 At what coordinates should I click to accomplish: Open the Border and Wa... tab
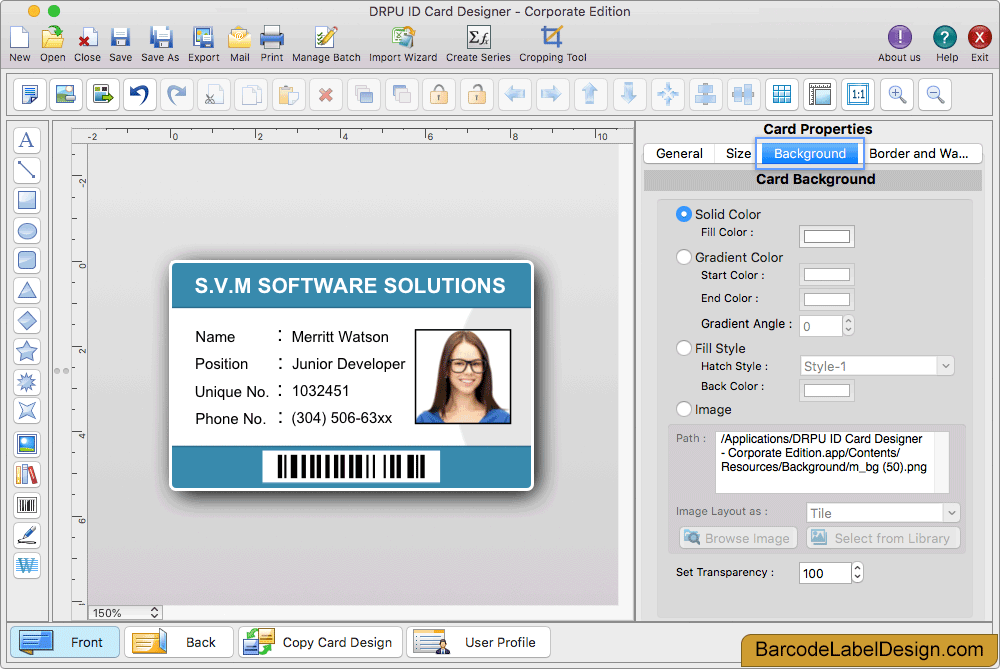pos(918,154)
